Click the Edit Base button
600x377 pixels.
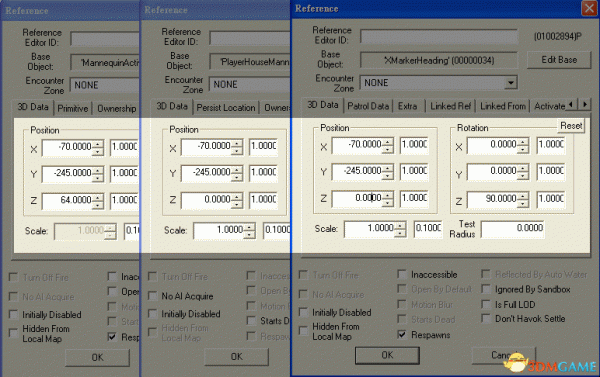coord(559,60)
